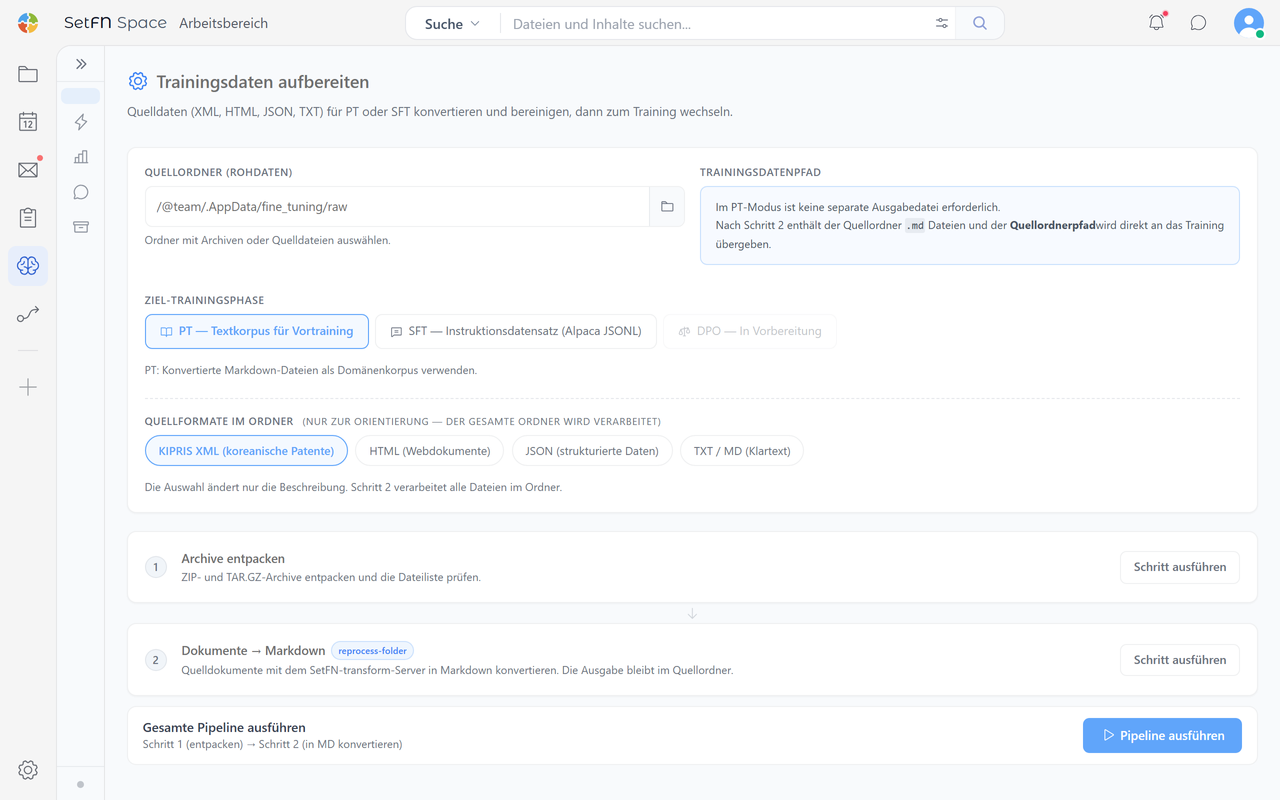This screenshot has height=800, width=1280.
Task: Select TXT / MD (Klartext) format
Action: (742, 451)
